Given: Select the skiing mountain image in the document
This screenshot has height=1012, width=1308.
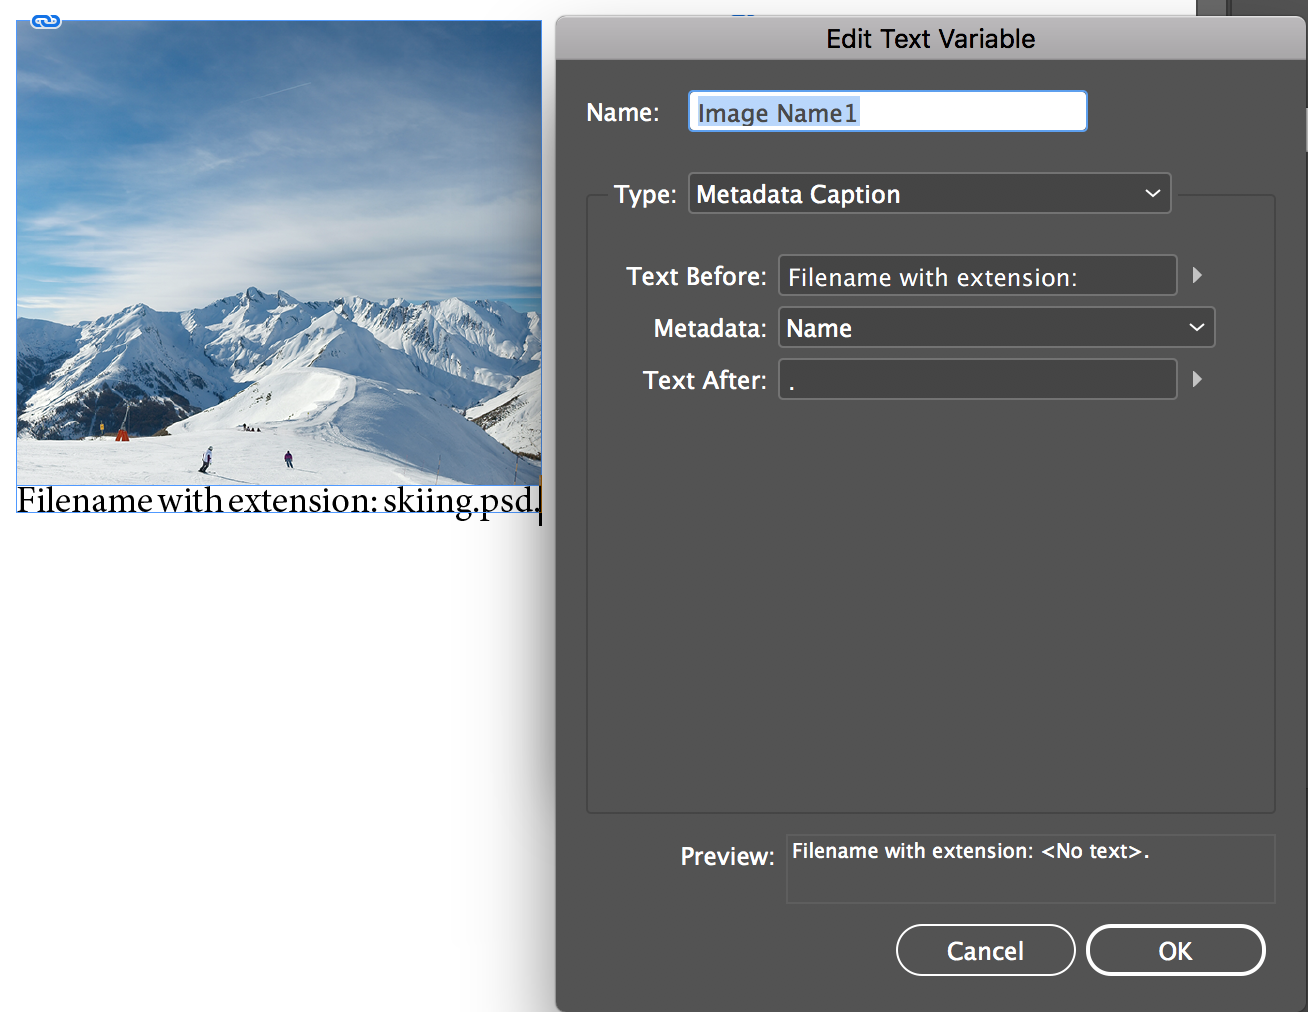Looking at the screenshot, I should pos(279,253).
